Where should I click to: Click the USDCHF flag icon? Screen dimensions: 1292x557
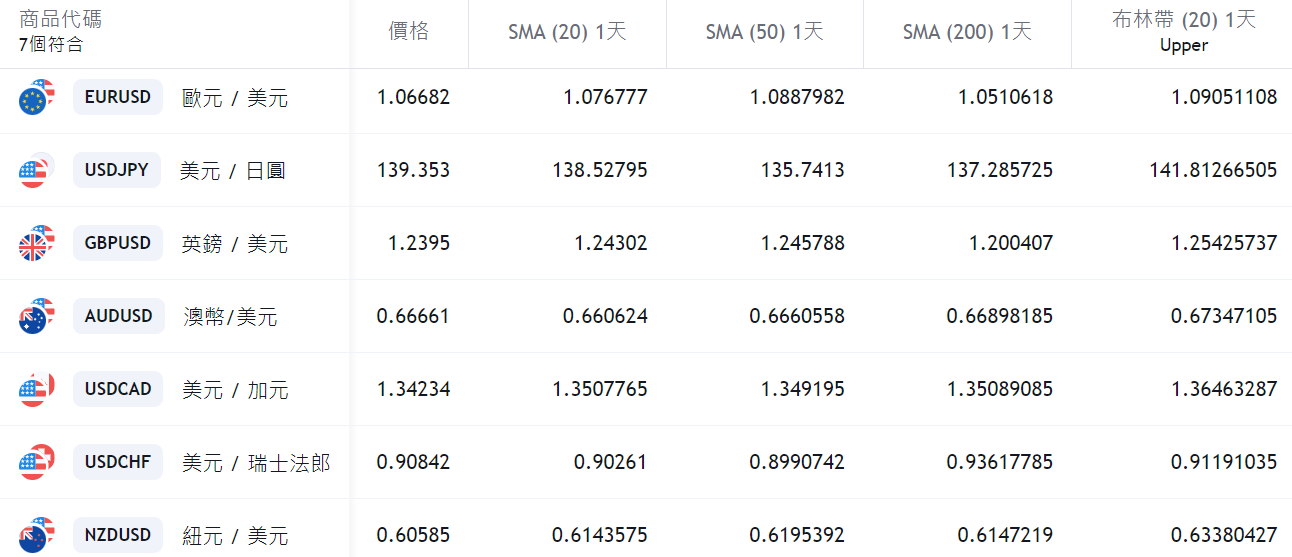[x=36, y=462]
